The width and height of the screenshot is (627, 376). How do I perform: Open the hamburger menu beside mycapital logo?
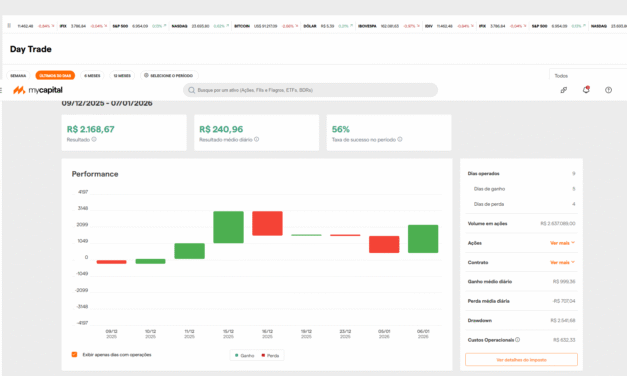1,90
